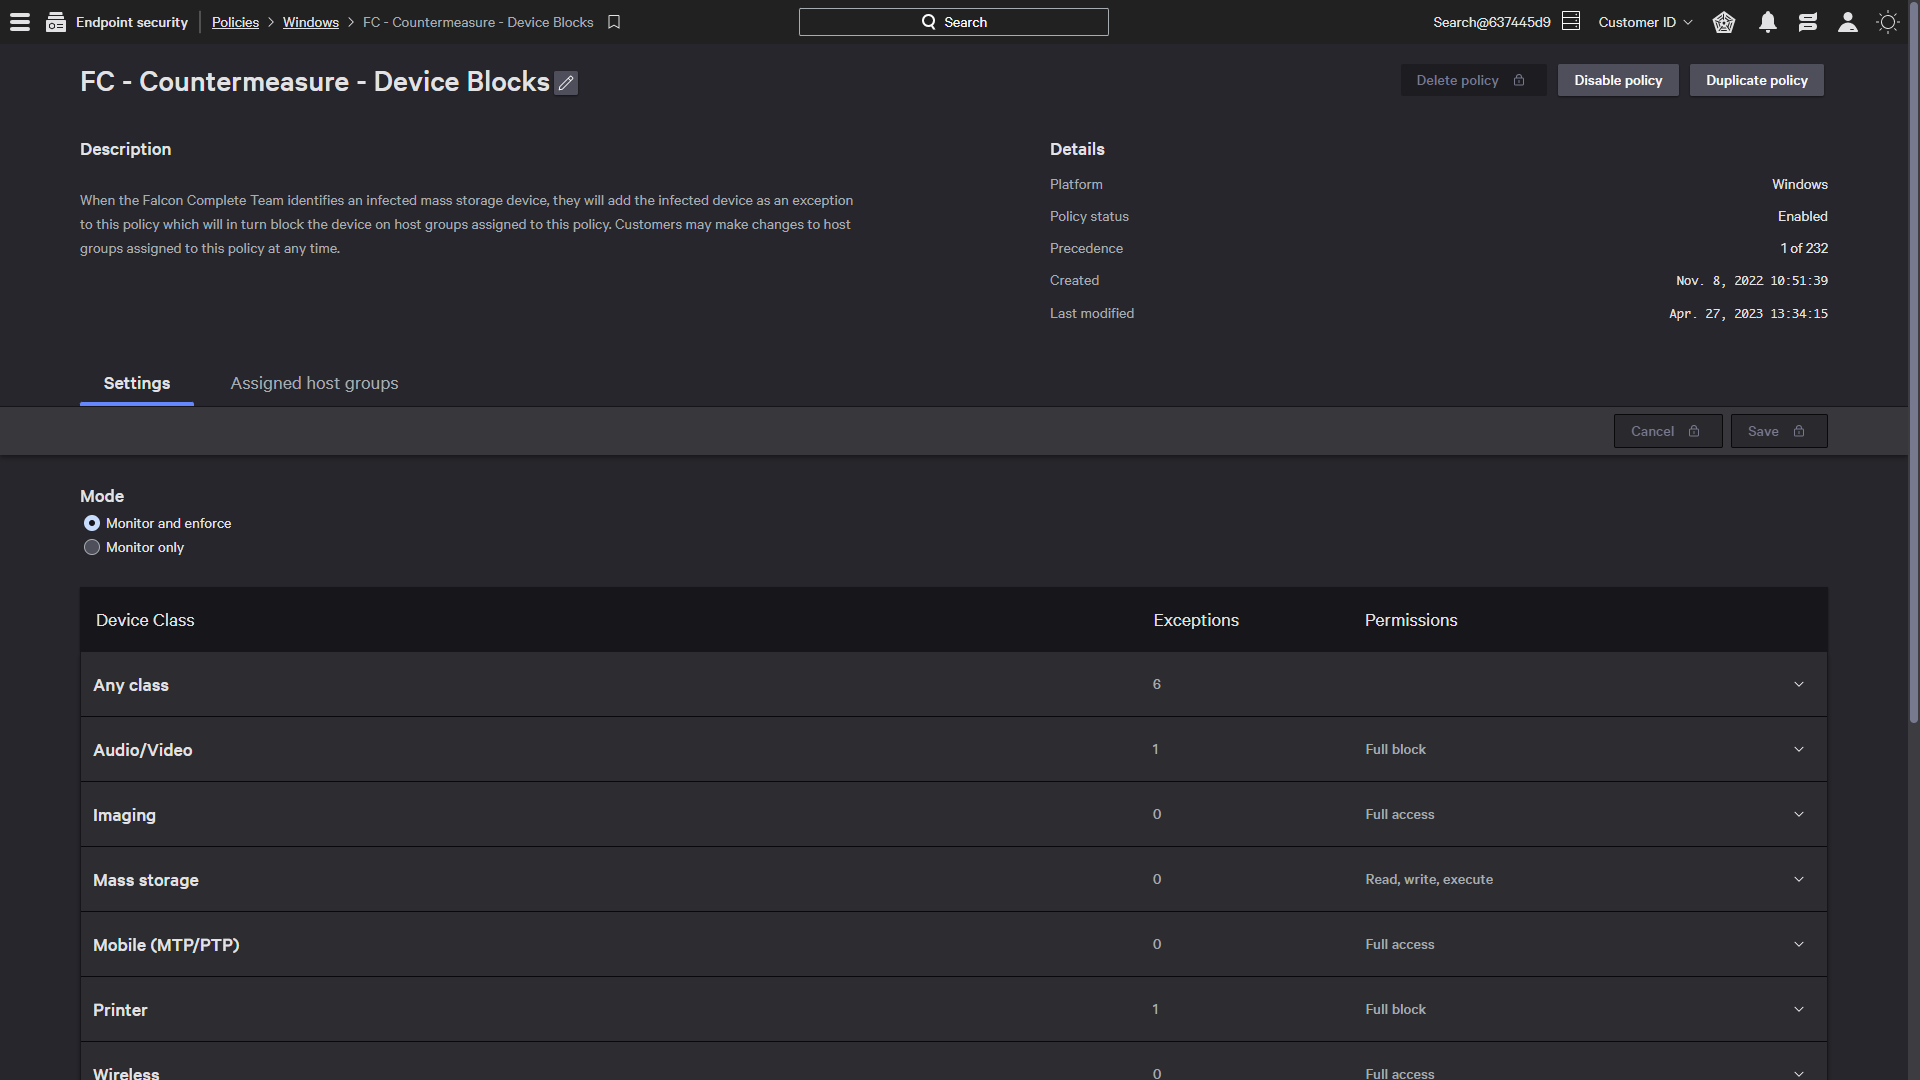The image size is (1920, 1080).
Task: Expand the Printer row chevron
Action: click(x=1799, y=1010)
